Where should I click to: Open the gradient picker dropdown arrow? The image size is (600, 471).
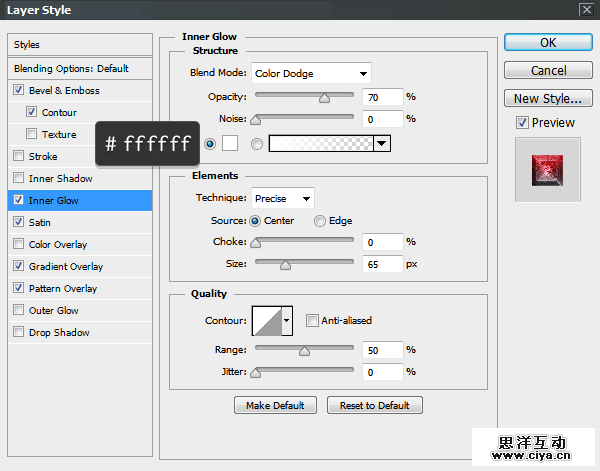click(x=381, y=144)
